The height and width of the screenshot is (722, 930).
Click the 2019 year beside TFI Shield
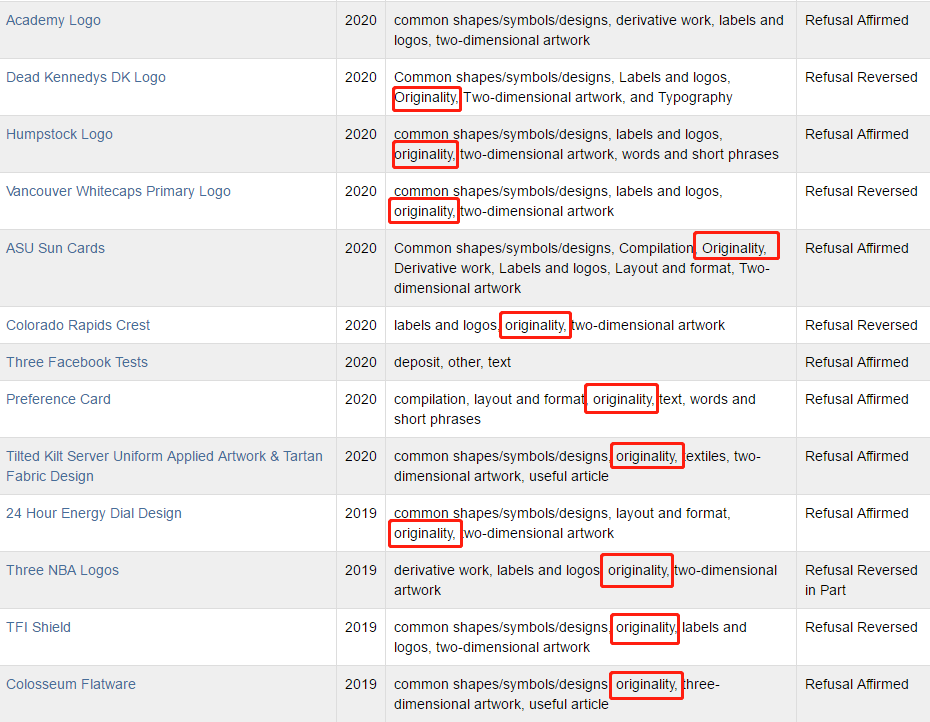point(361,627)
